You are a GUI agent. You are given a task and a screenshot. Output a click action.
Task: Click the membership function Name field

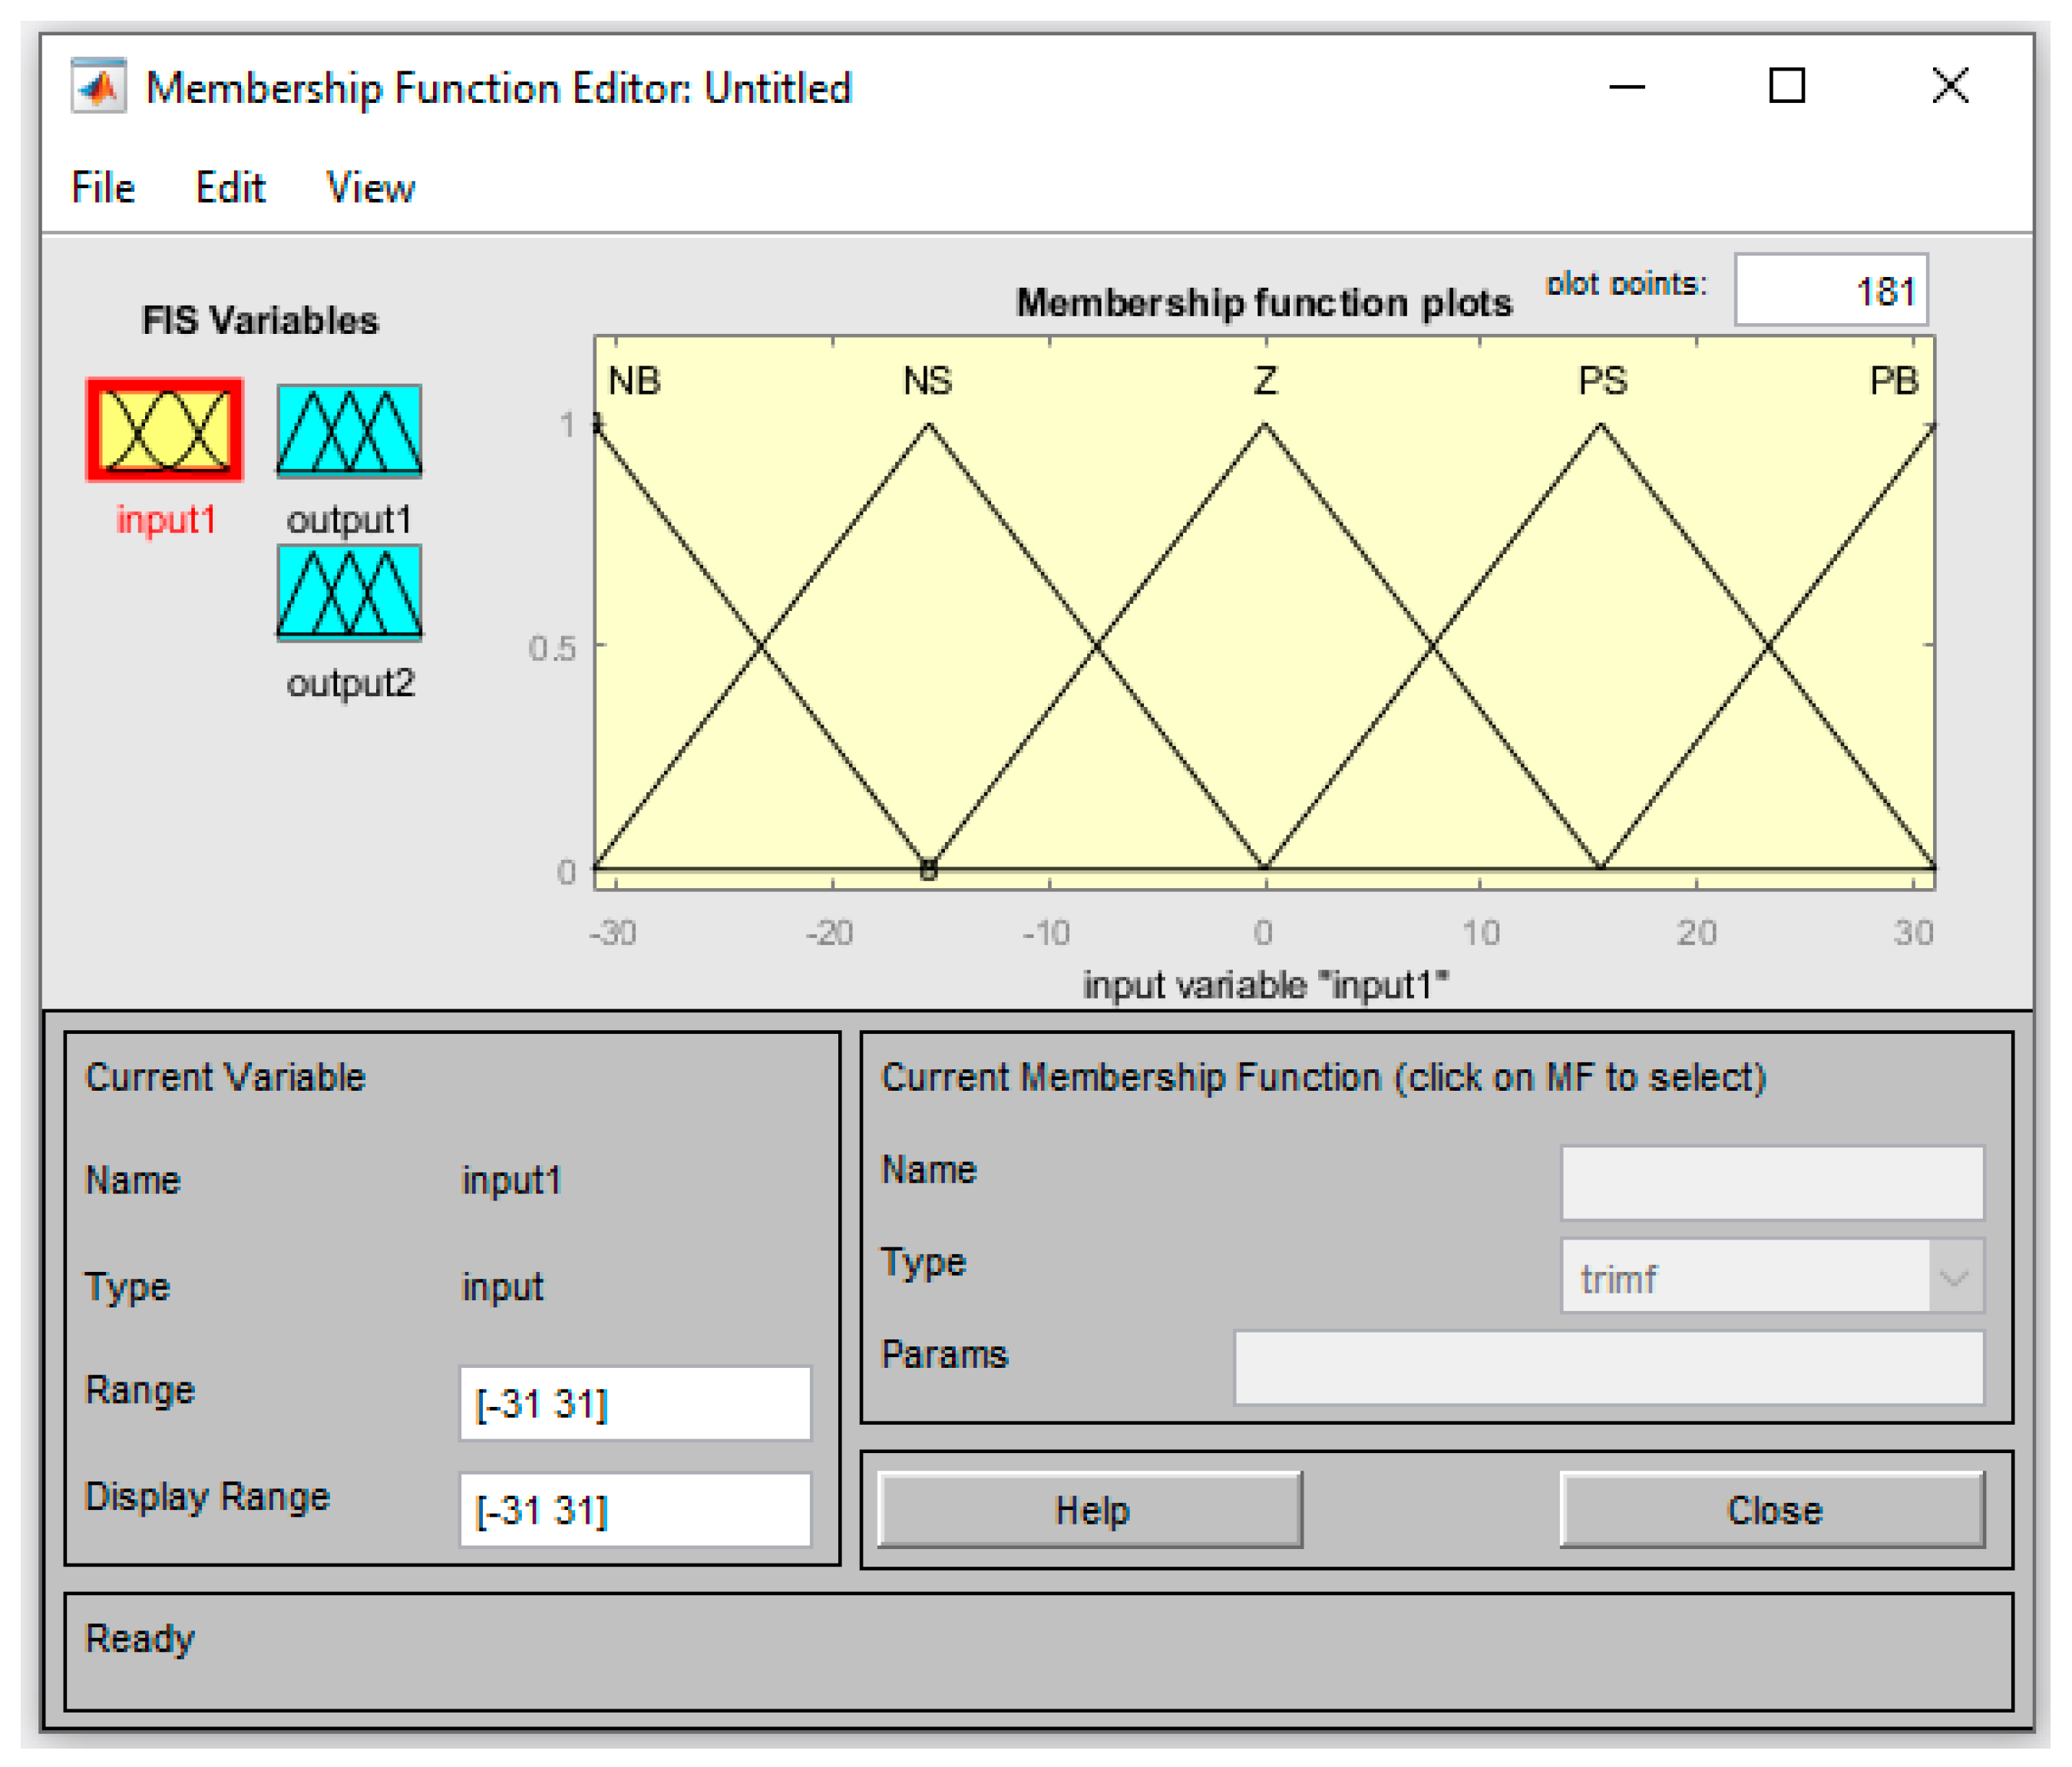point(1772,1183)
